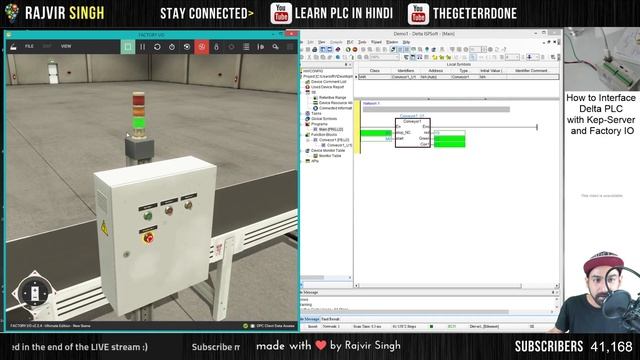The width and height of the screenshot is (640, 360).
Task: Hit the red emergency stop button
Action: coord(149,238)
